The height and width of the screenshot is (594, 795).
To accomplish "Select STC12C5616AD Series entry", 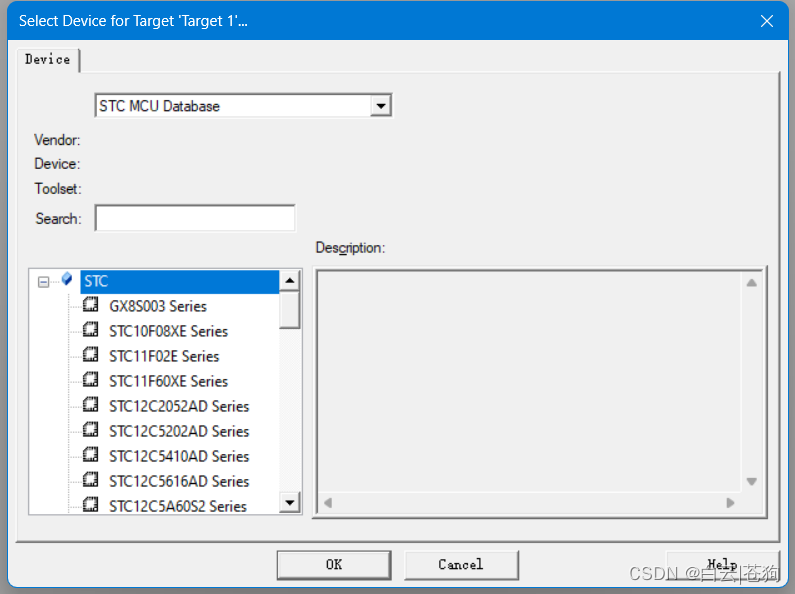I will pyautogui.click(x=179, y=481).
